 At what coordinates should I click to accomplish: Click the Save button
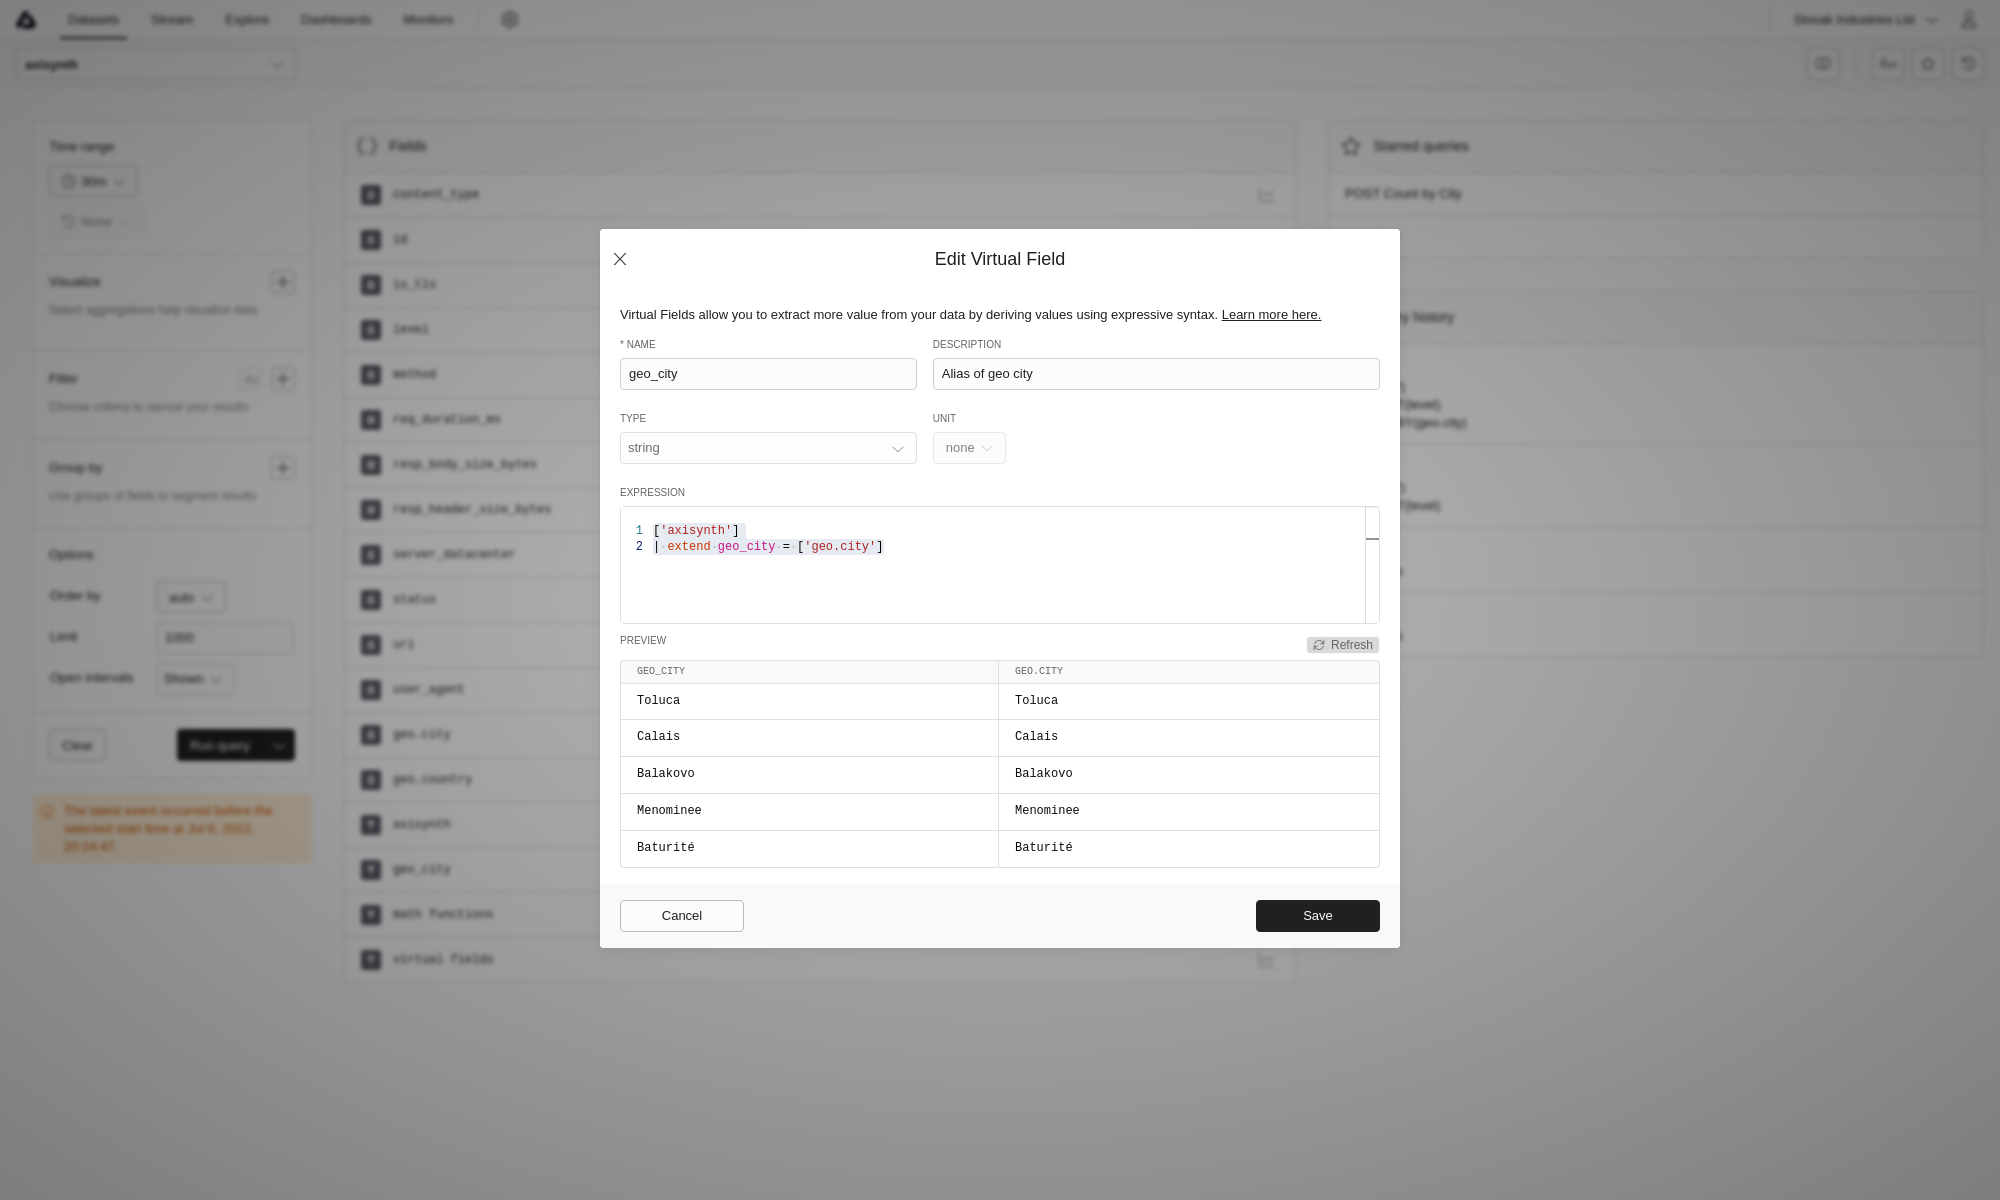(1317, 916)
